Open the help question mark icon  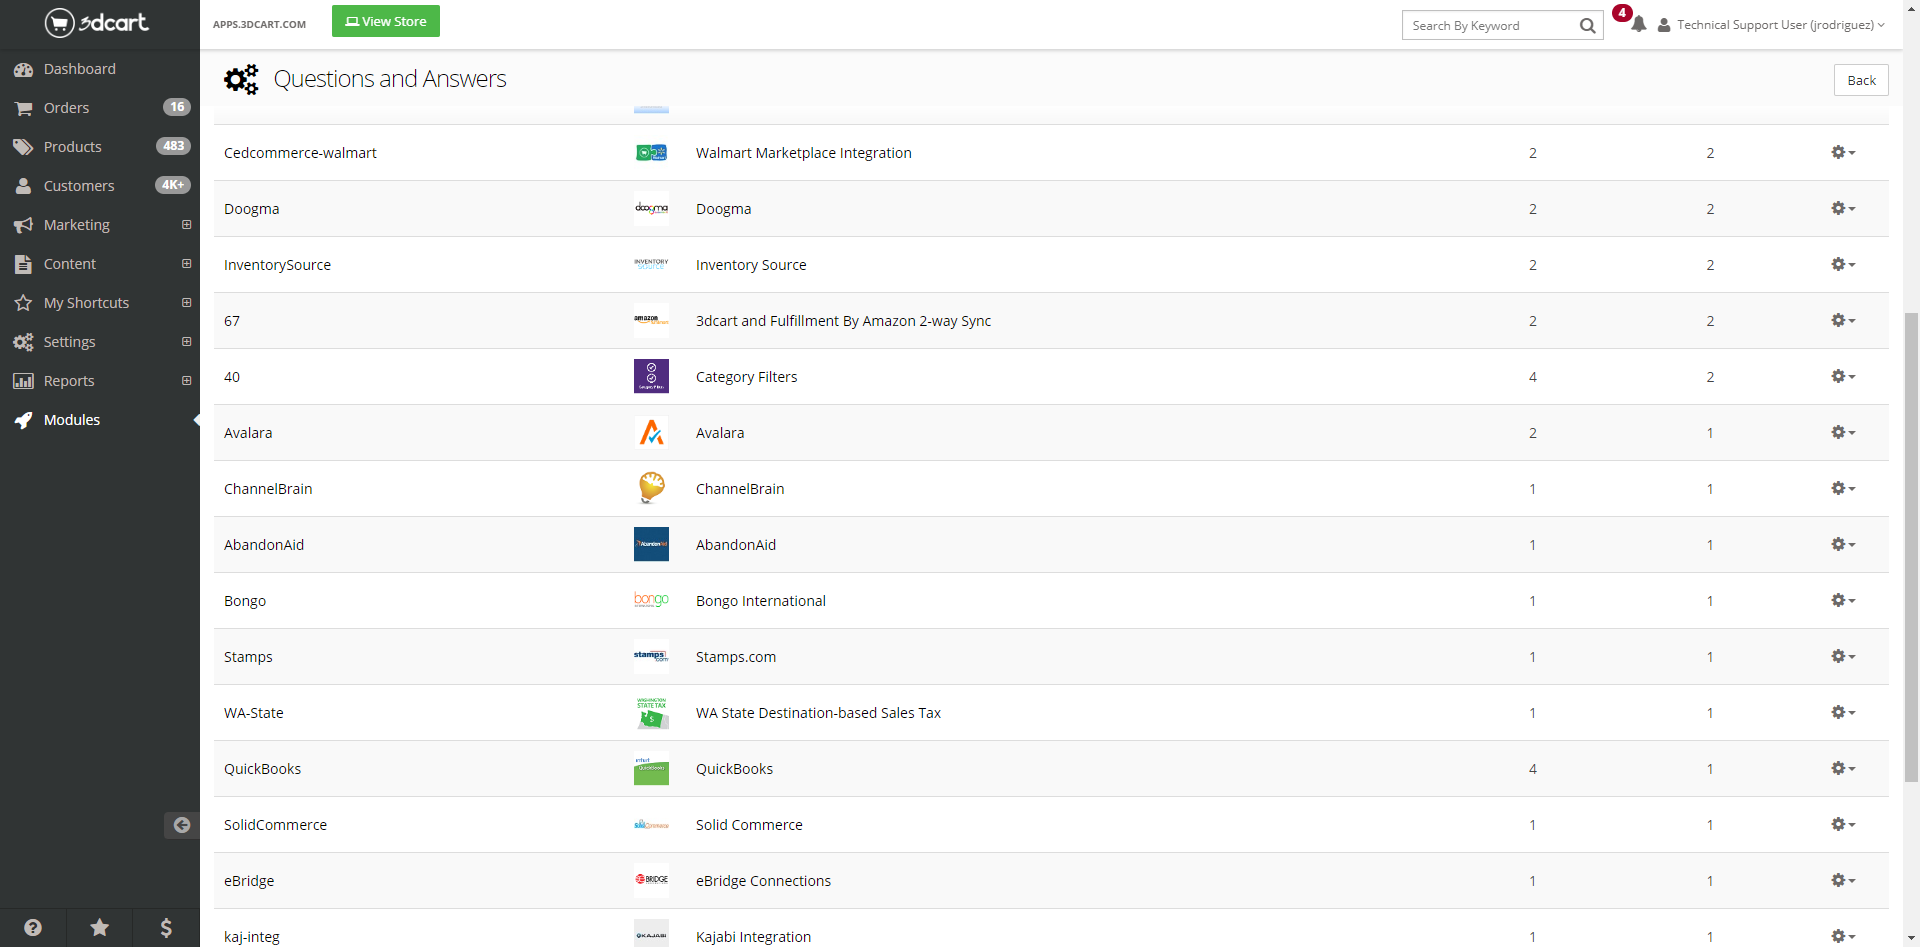click(33, 928)
